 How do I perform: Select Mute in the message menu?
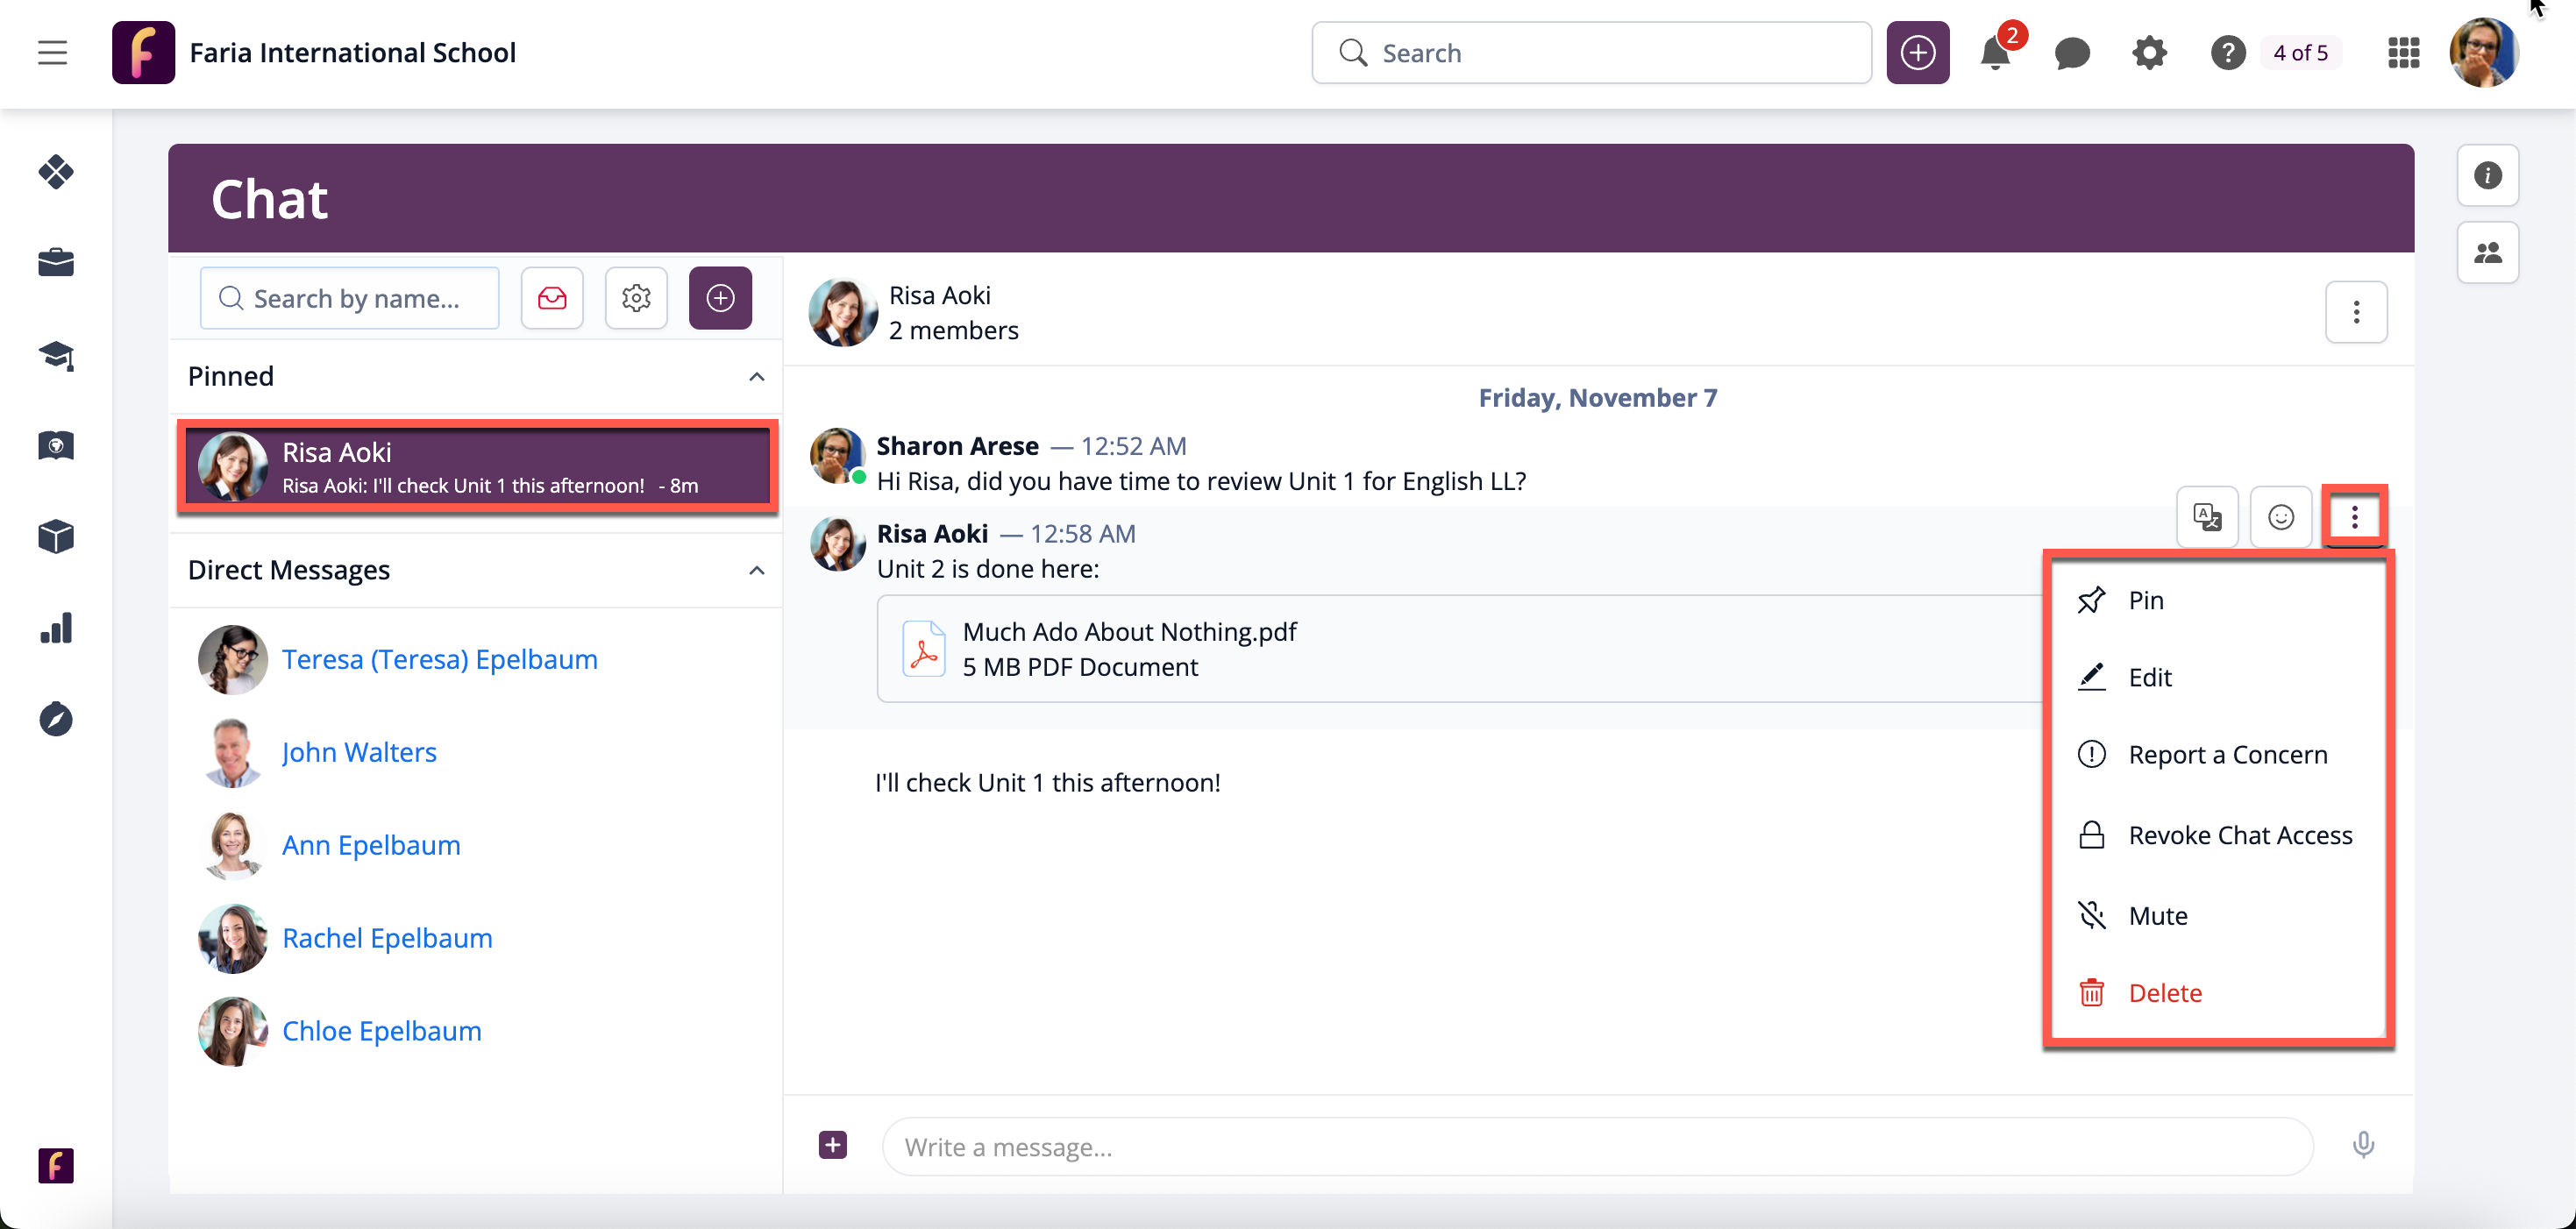pos(2157,916)
